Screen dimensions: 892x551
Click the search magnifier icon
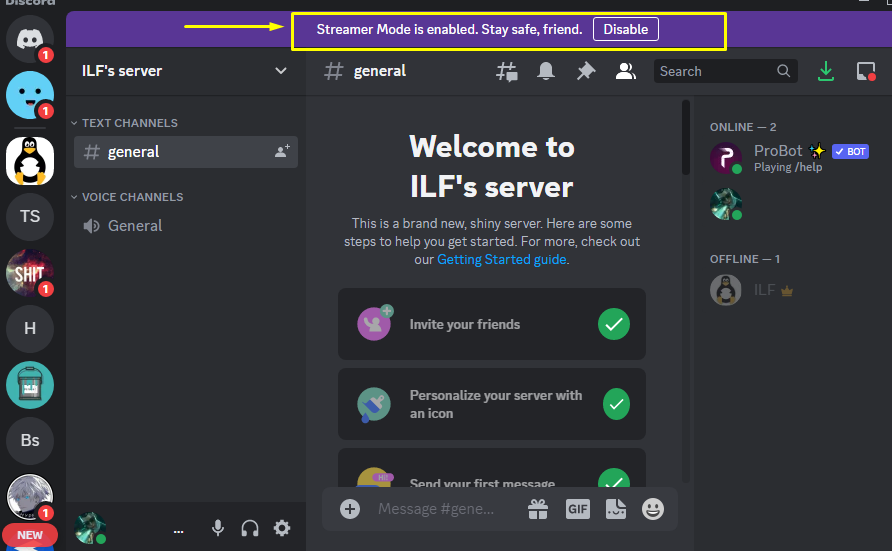point(783,71)
